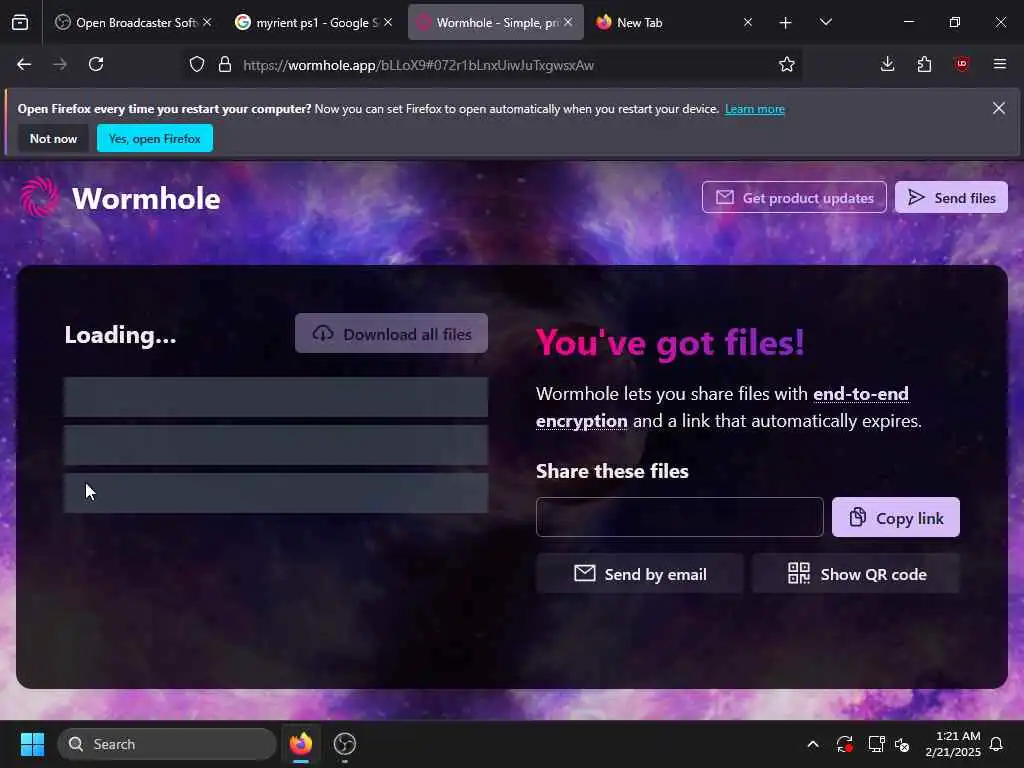1024x768 pixels.
Task: View site security padlock info
Action: (x=225, y=65)
